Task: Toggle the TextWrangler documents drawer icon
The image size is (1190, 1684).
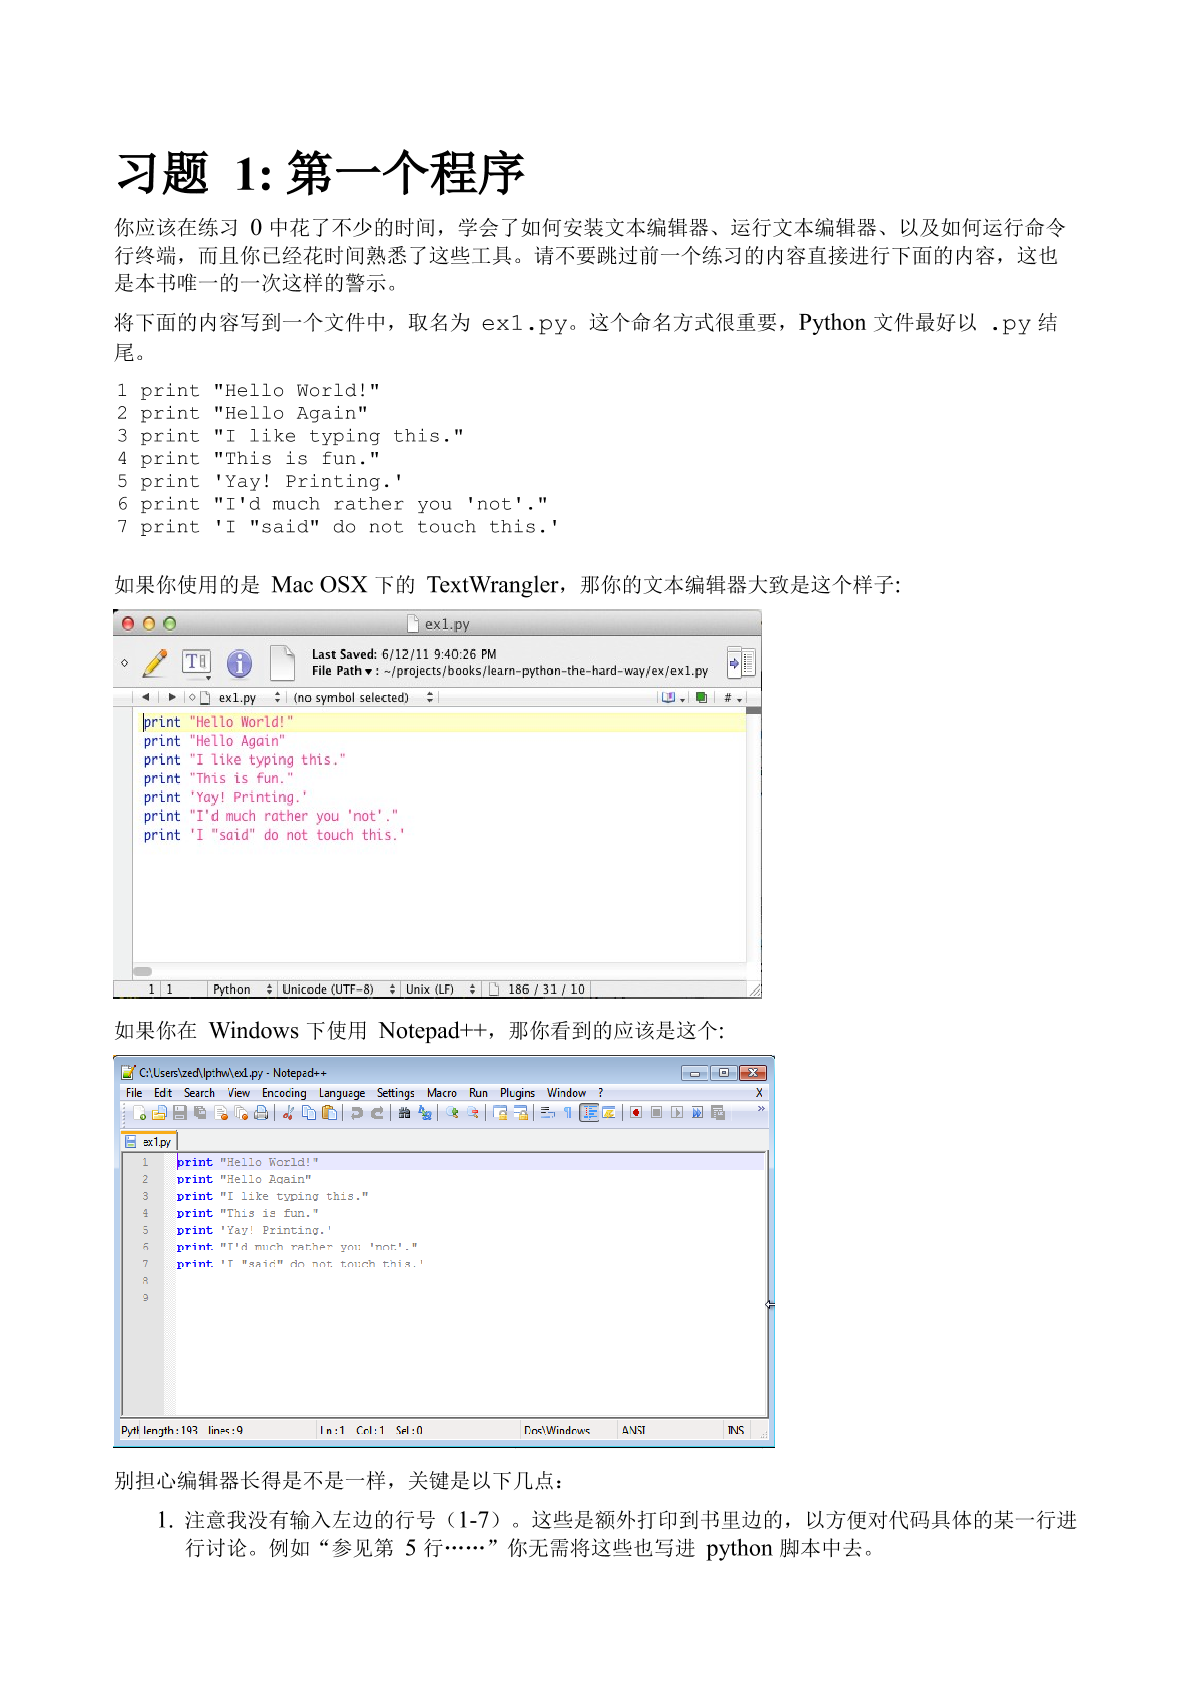Action: click(x=741, y=662)
